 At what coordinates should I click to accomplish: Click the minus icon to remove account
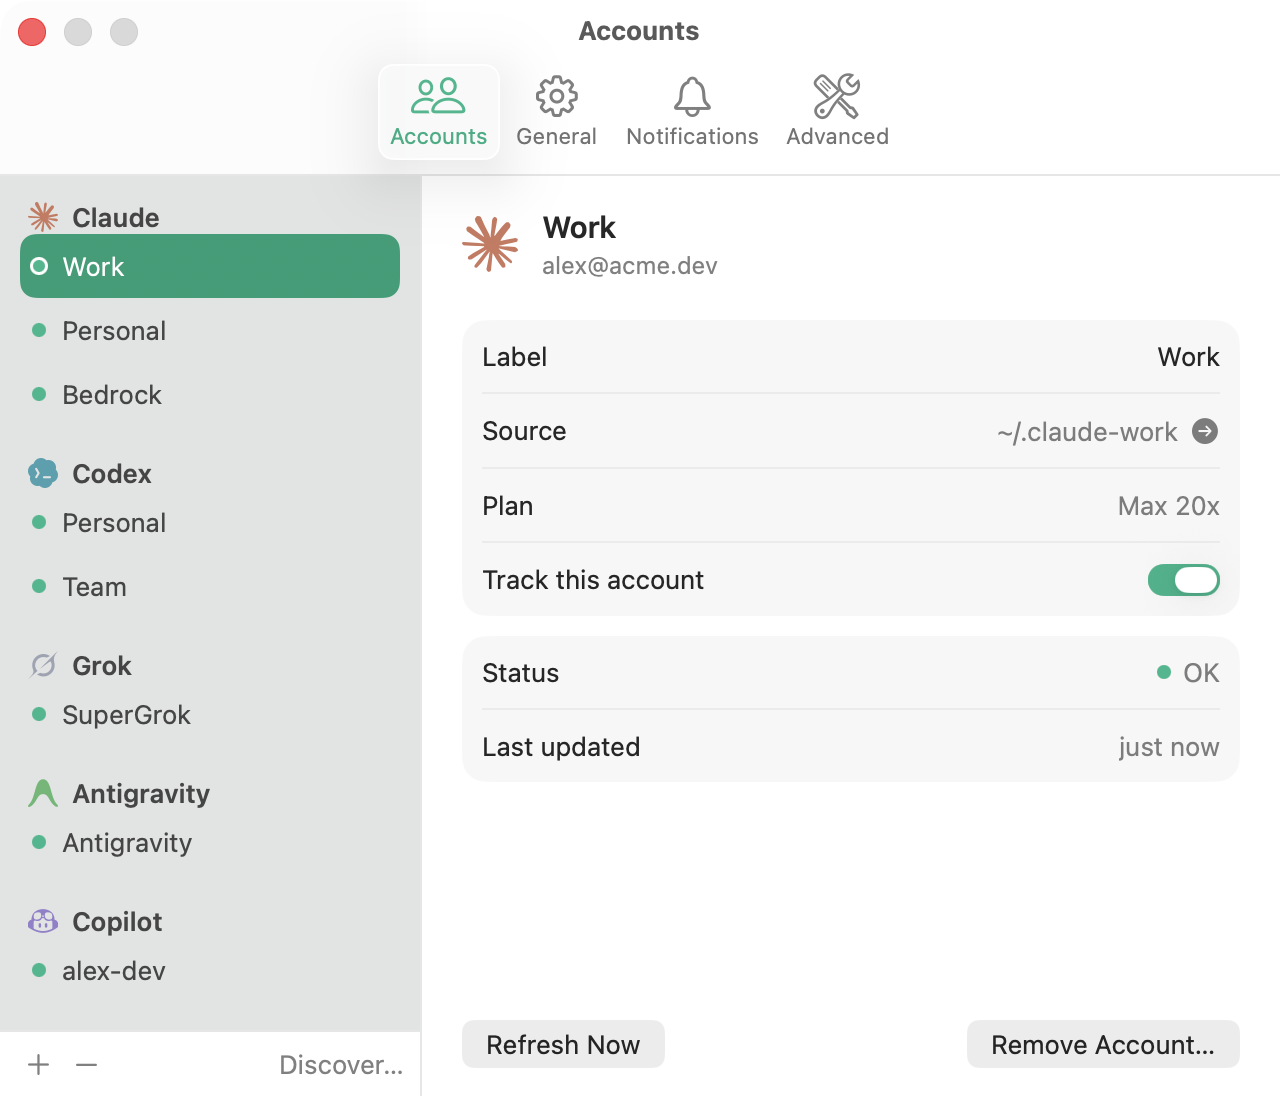87,1065
